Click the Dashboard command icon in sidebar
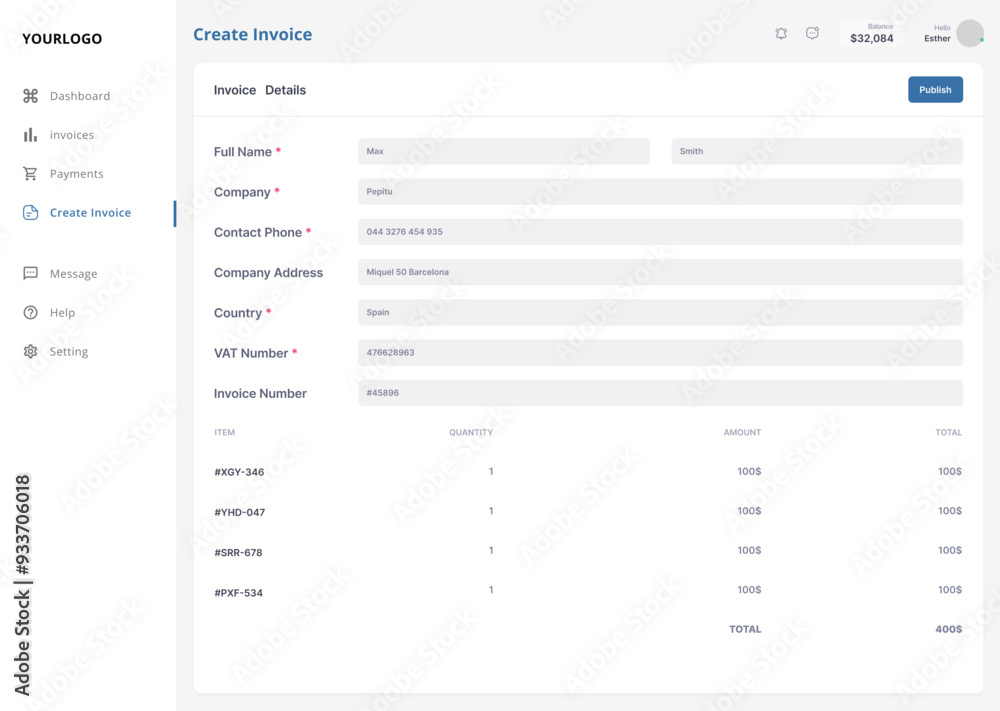 coord(31,96)
